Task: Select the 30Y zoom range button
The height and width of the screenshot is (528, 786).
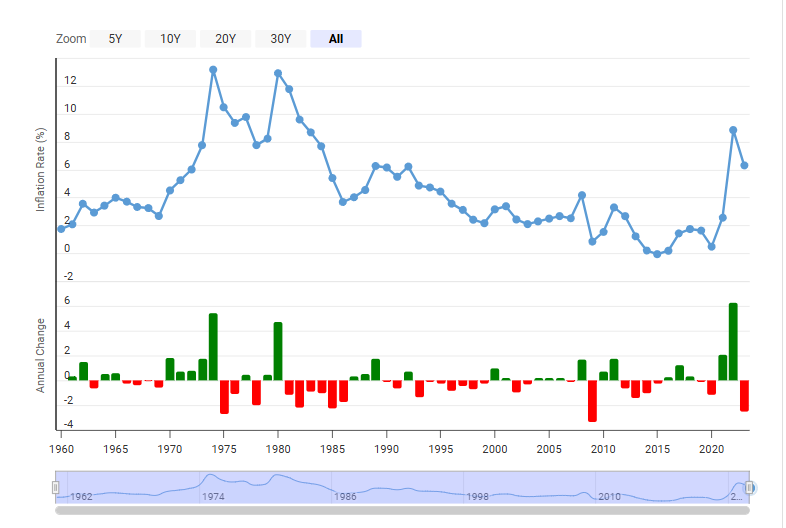Action: click(281, 39)
